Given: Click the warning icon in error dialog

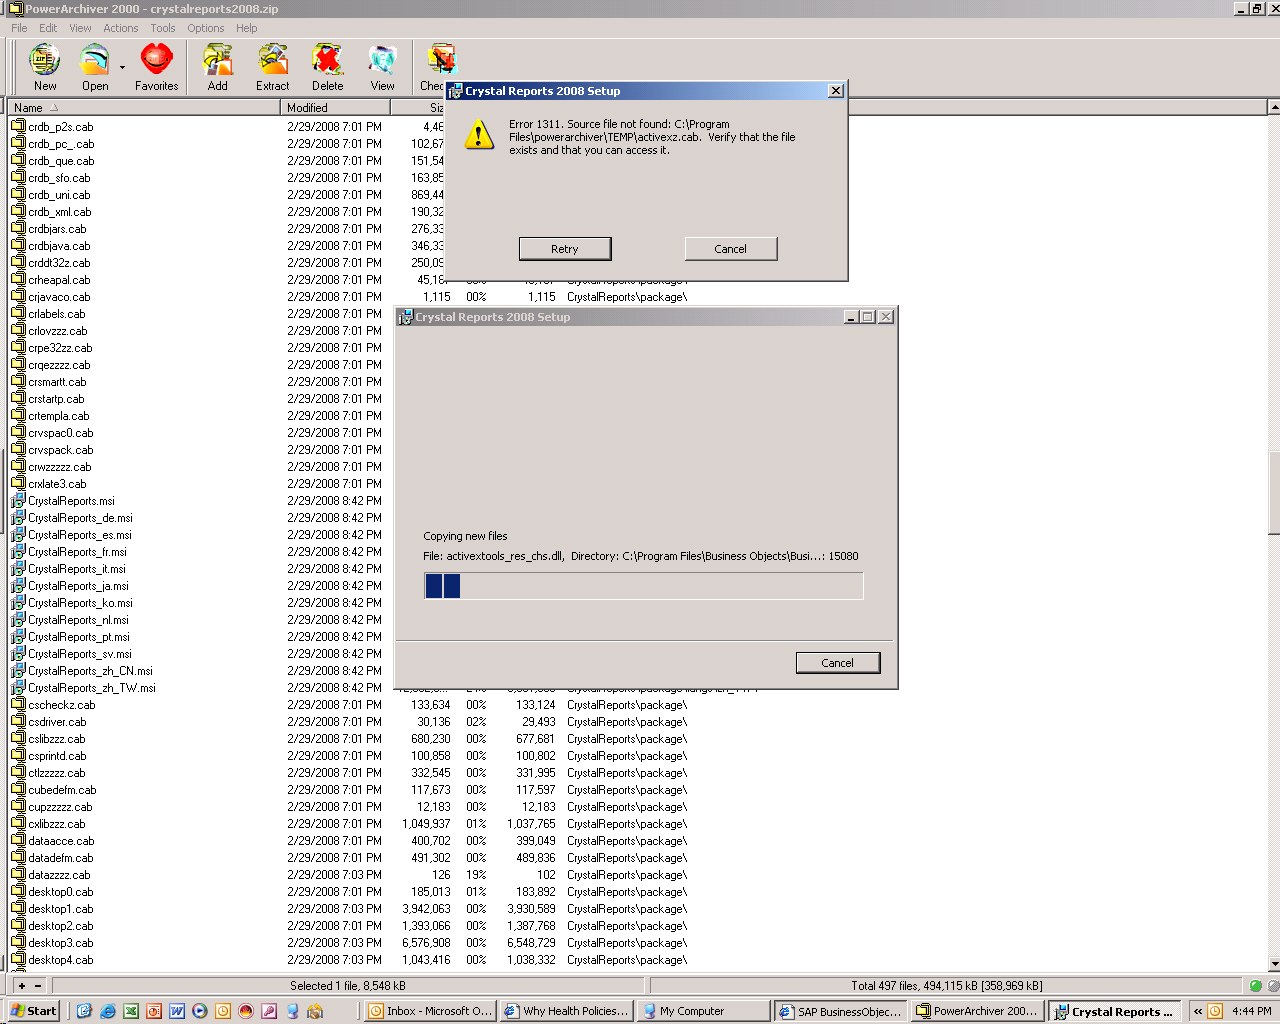Looking at the screenshot, I should coord(479,135).
